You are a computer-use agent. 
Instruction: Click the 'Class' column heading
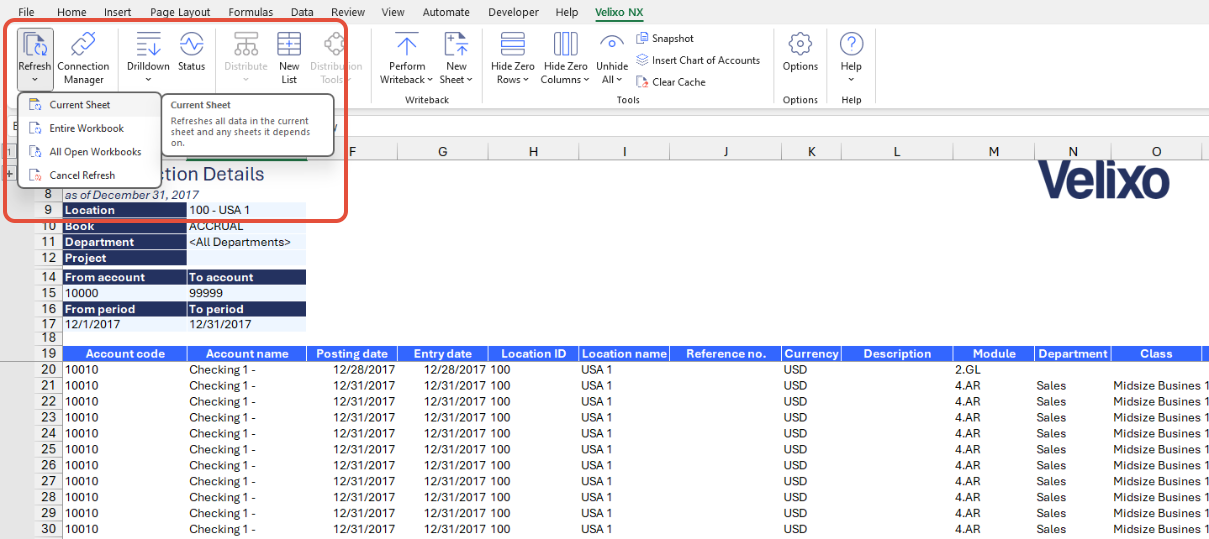tap(1156, 353)
